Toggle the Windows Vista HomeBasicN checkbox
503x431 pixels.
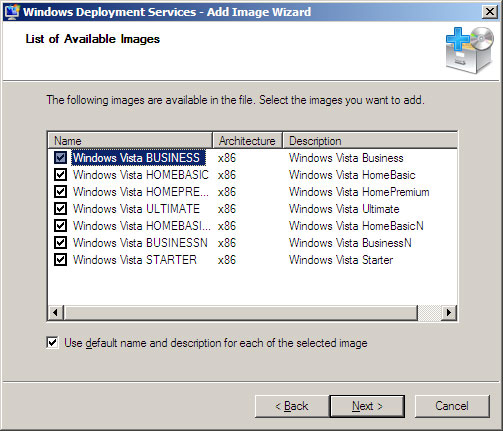coord(60,226)
